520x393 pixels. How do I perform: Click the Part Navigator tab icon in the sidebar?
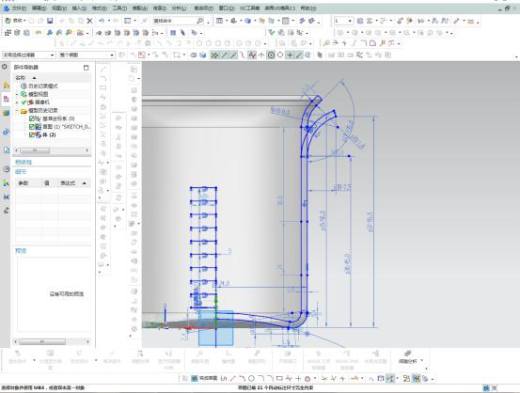click(x=6, y=99)
